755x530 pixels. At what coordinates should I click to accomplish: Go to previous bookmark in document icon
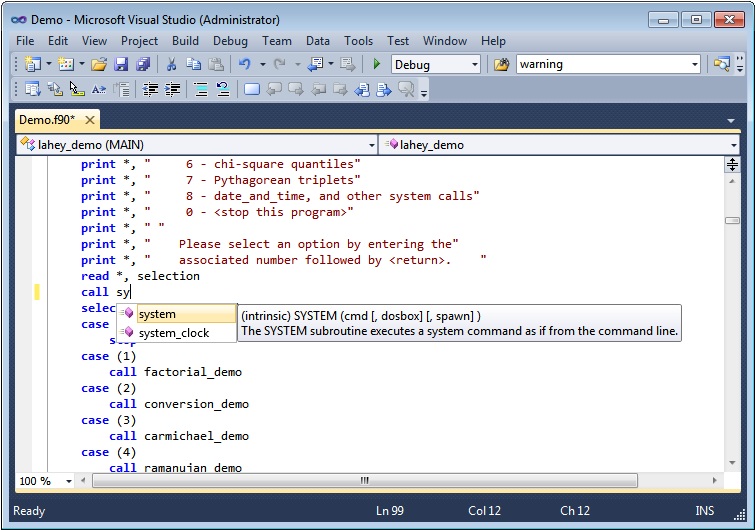coord(362,90)
